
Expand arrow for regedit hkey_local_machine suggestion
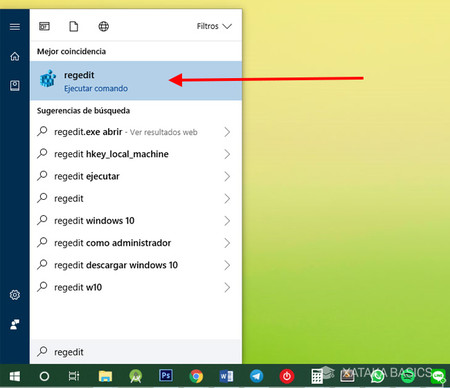coord(227,154)
